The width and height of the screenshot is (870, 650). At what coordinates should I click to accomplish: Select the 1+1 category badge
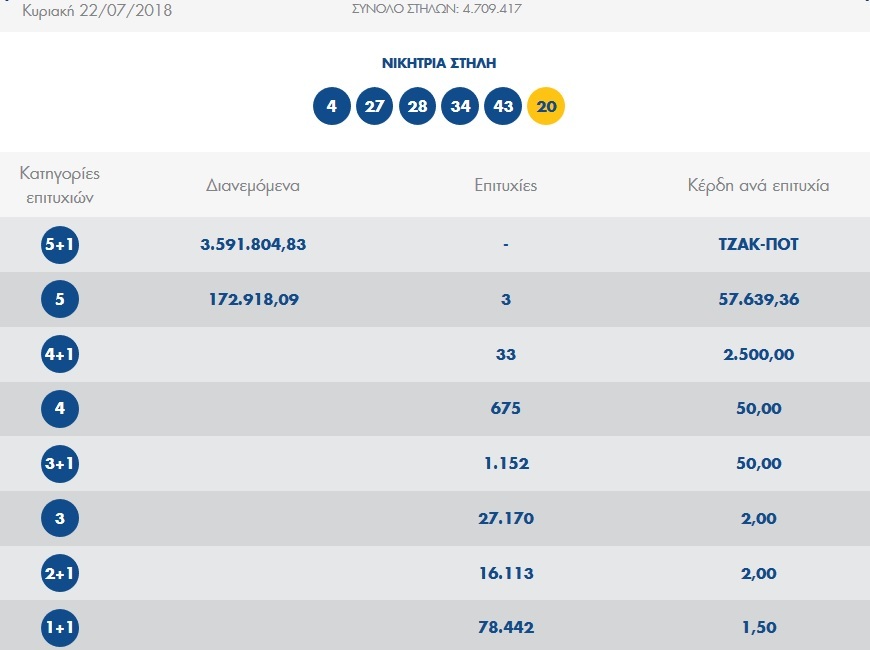tap(60, 628)
